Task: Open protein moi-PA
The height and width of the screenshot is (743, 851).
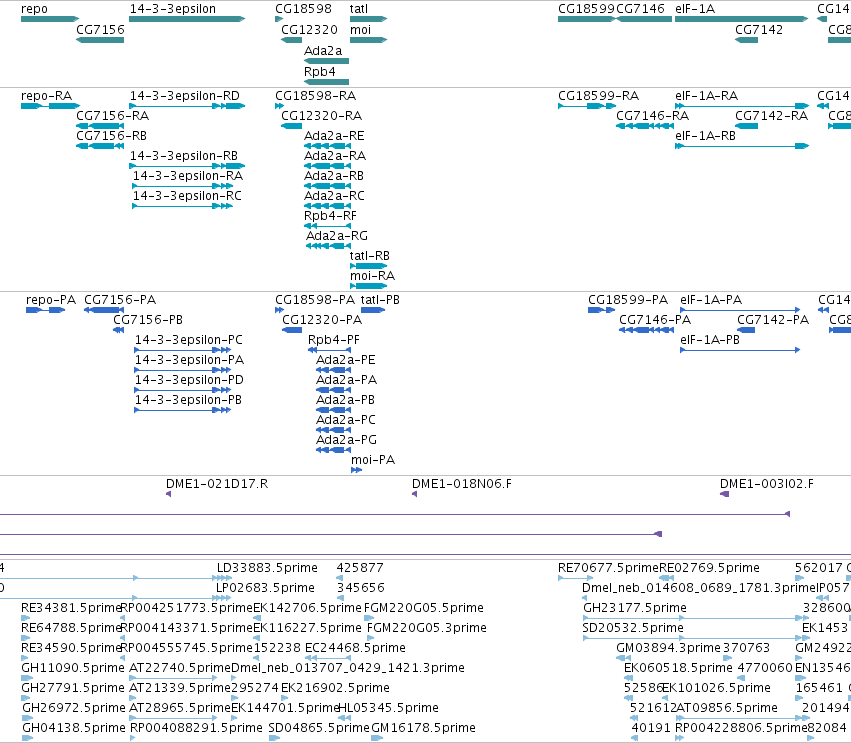Action: [373, 460]
